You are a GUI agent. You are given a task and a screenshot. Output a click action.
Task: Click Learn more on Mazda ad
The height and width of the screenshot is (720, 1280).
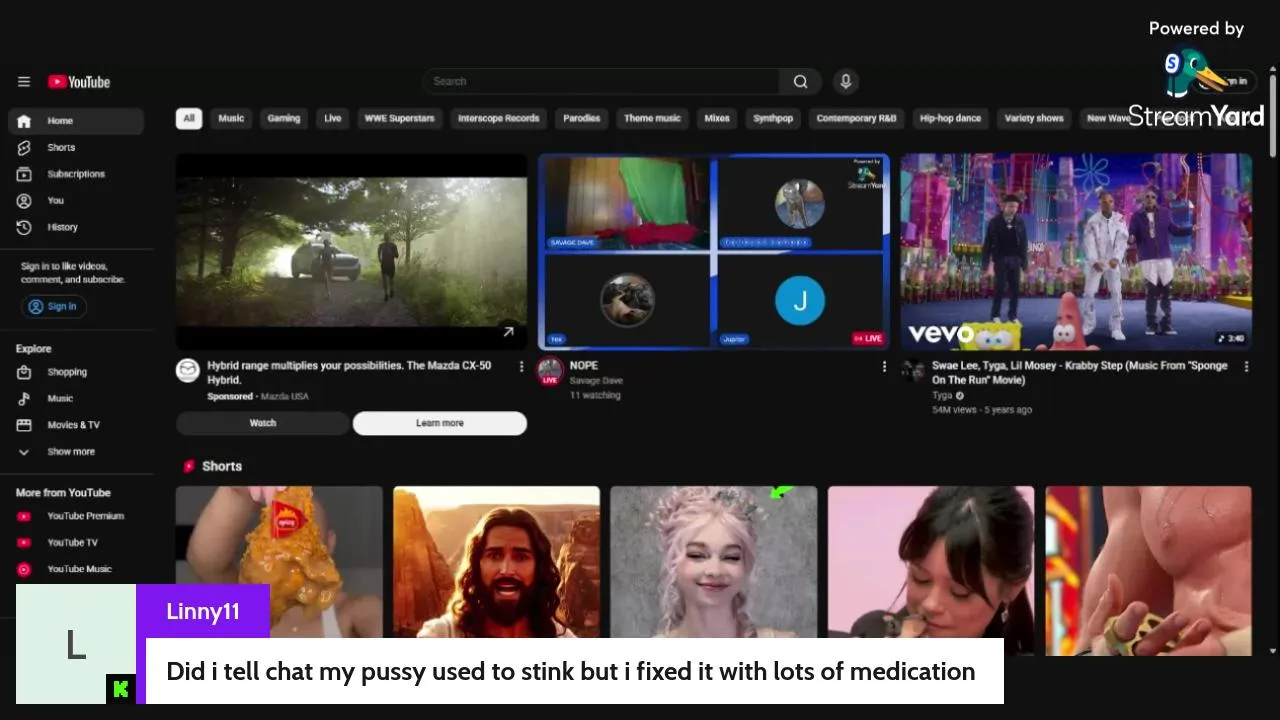(x=440, y=423)
